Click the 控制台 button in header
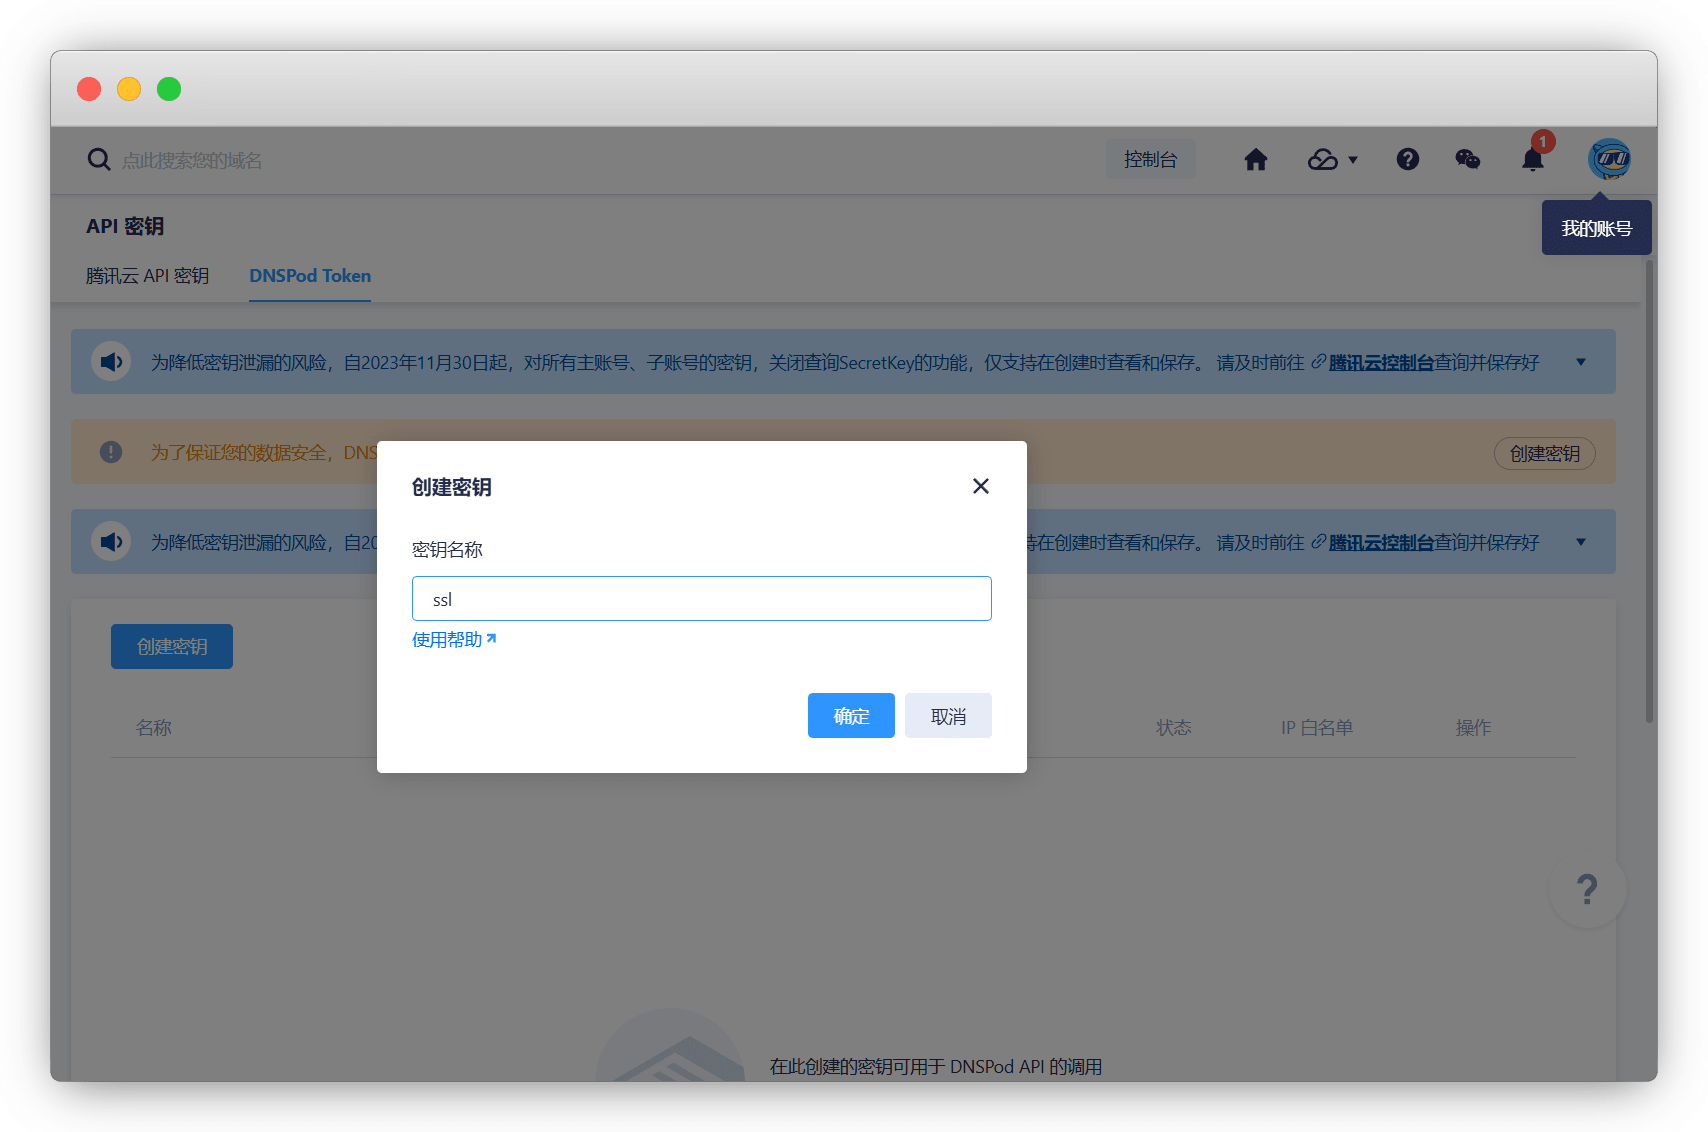Viewport: 1708px width, 1132px height. click(x=1150, y=160)
